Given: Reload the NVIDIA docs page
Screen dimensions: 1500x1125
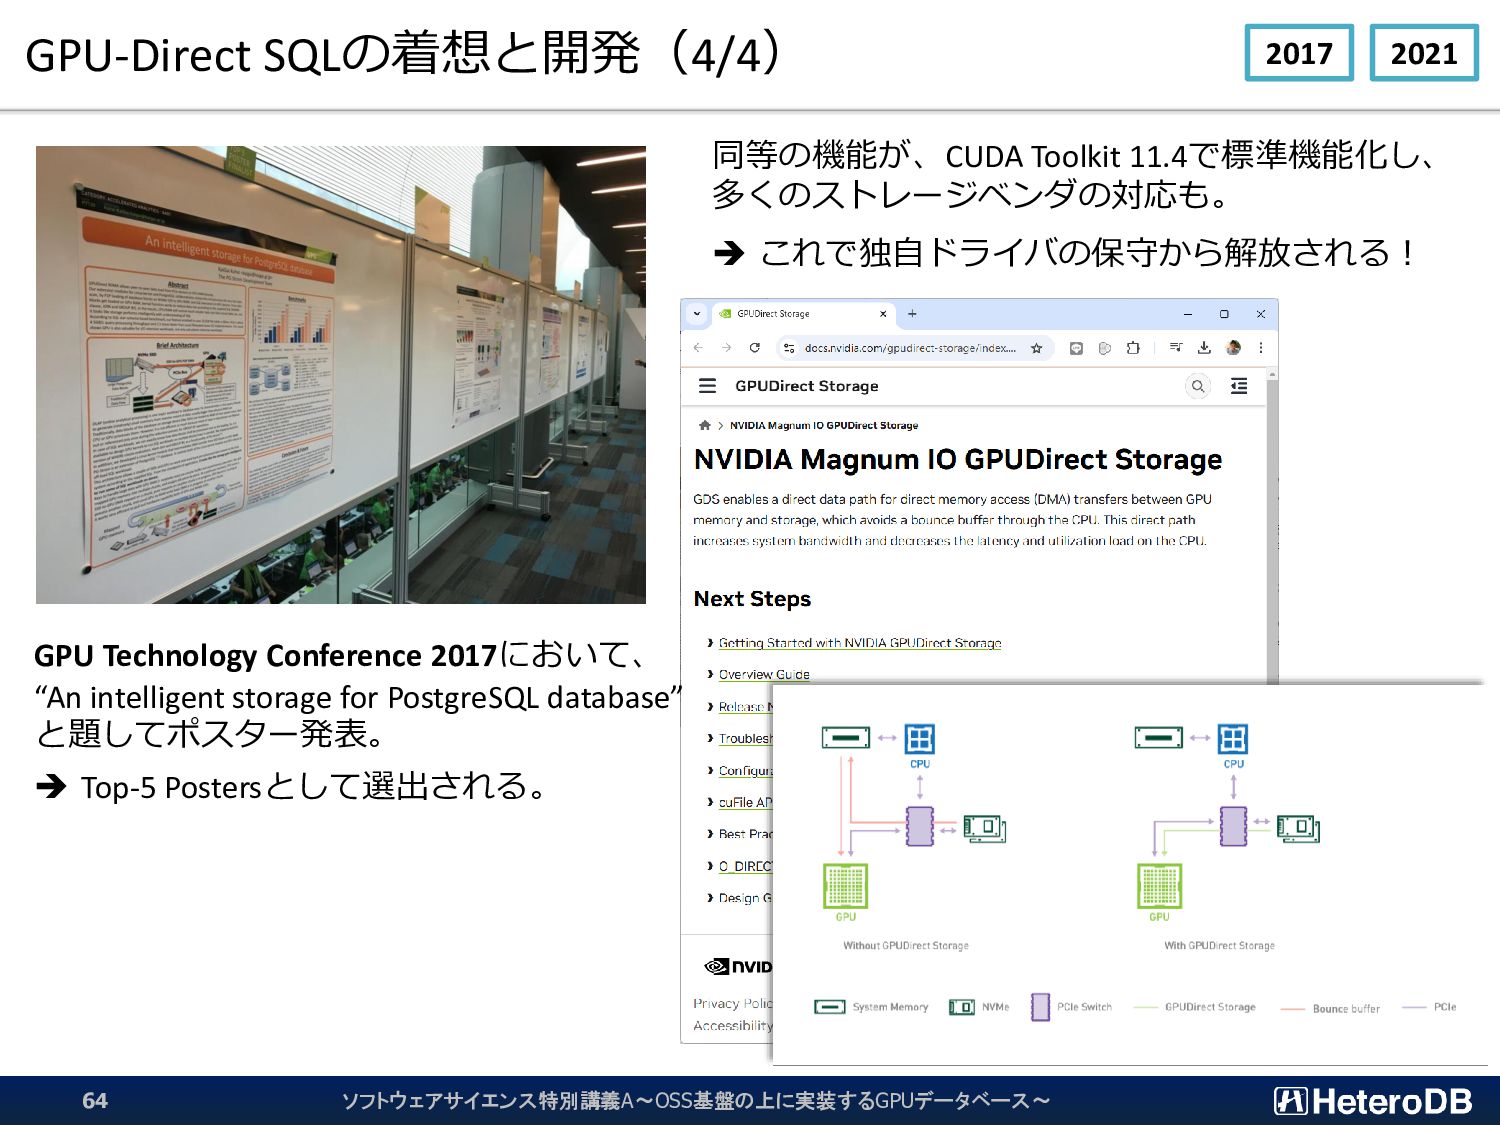Looking at the screenshot, I should (755, 348).
